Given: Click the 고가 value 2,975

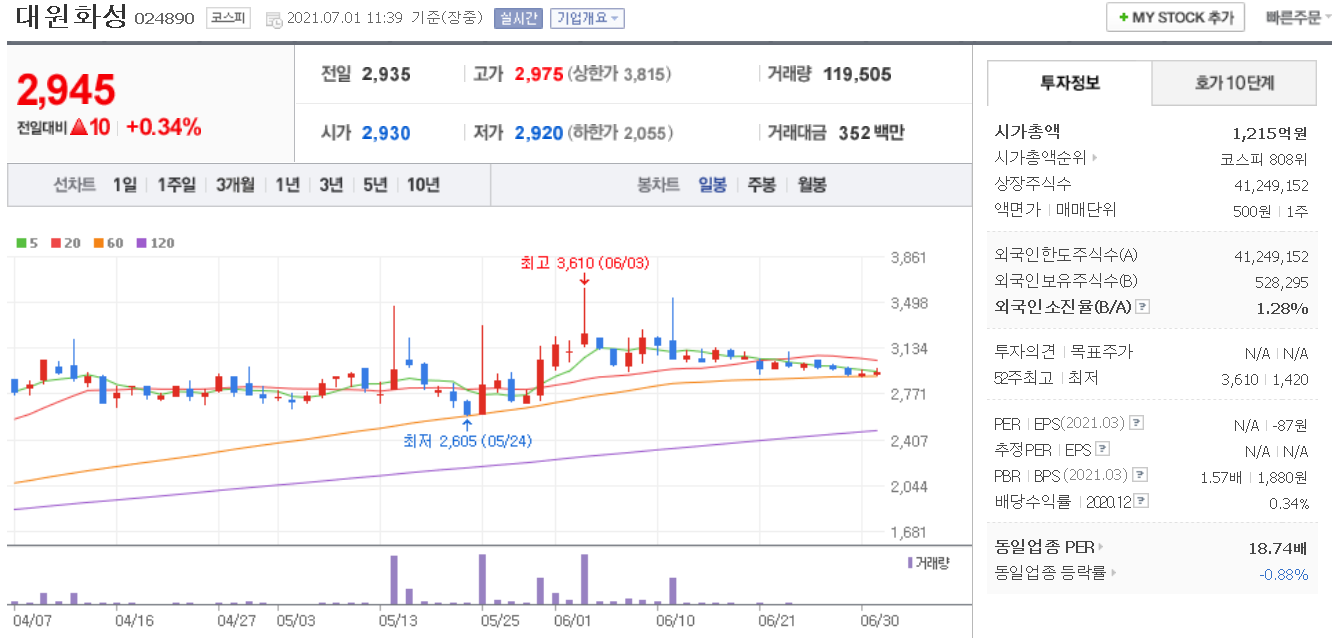Looking at the screenshot, I should [539, 74].
